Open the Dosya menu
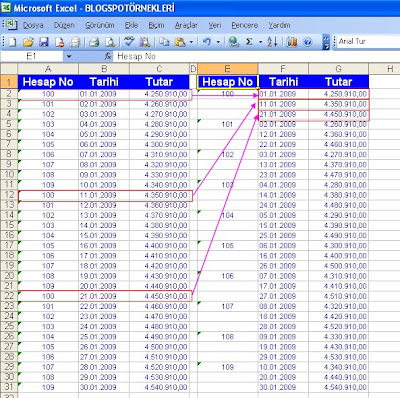400x398 pixels. pyautogui.click(x=33, y=25)
